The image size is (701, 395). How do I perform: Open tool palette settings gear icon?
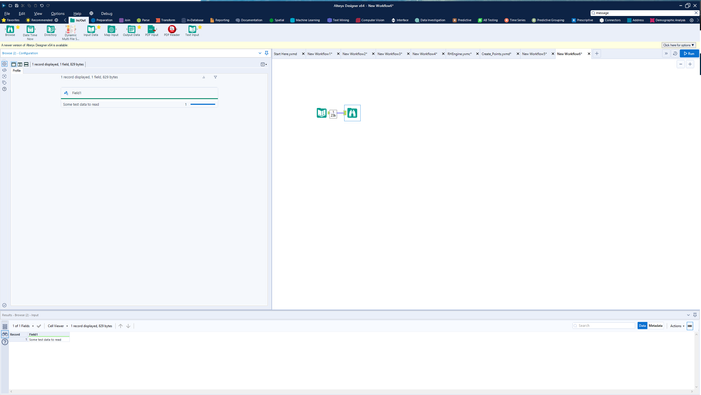pos(692,20)
